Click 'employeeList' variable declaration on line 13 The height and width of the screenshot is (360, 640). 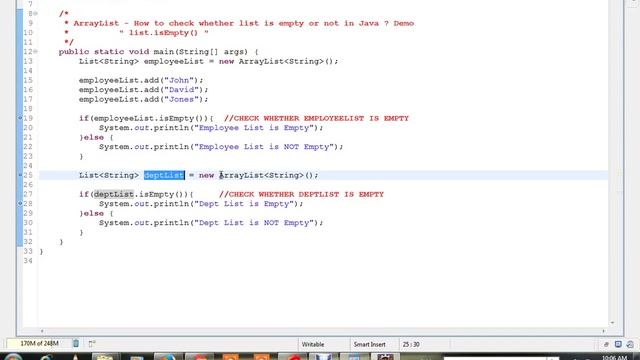[x=173, y=61]
